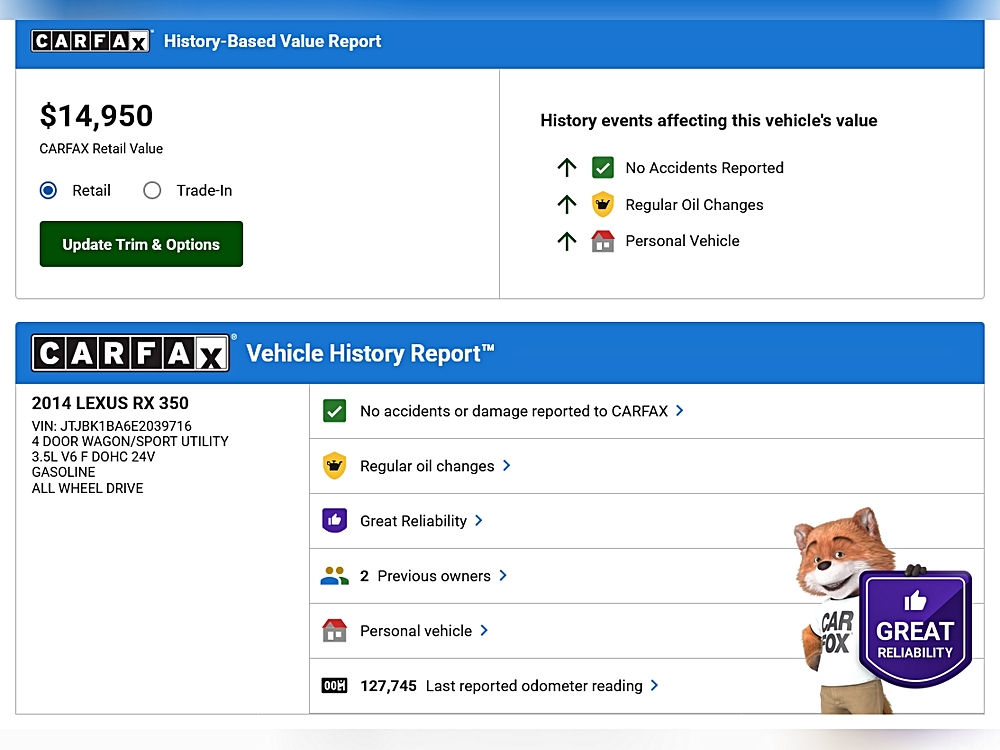
Task: Expand the Regular oil changes chevron
Action: coord(507,465)
